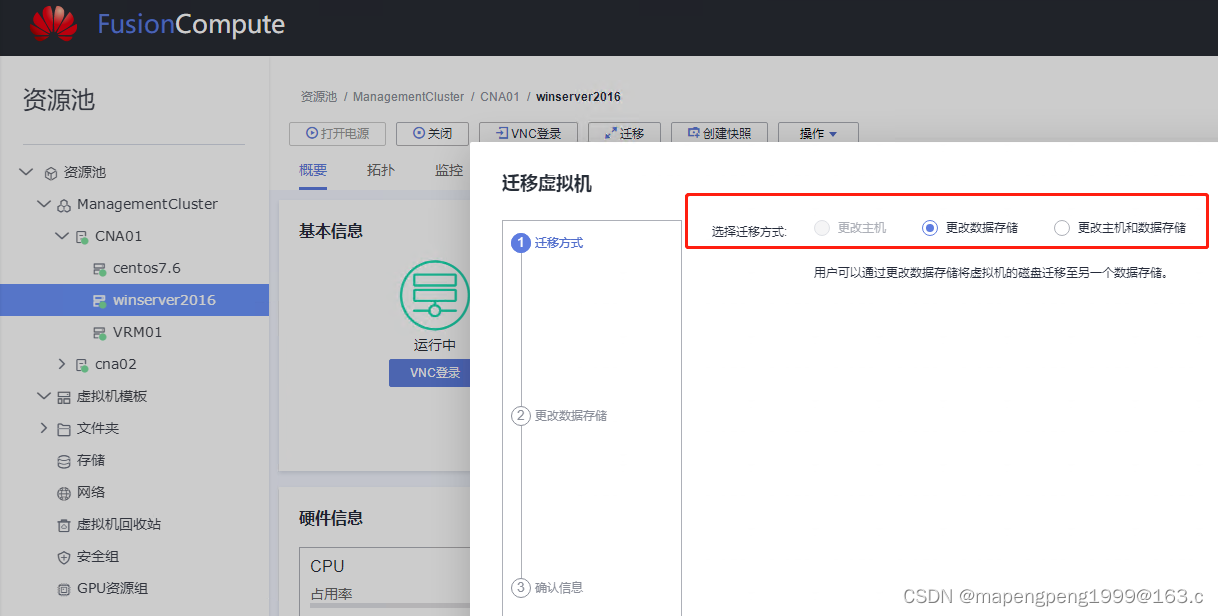Expand the cna02 host node
The width and height of the screenshot is (1218, 616).
click(x=62, y=364)
